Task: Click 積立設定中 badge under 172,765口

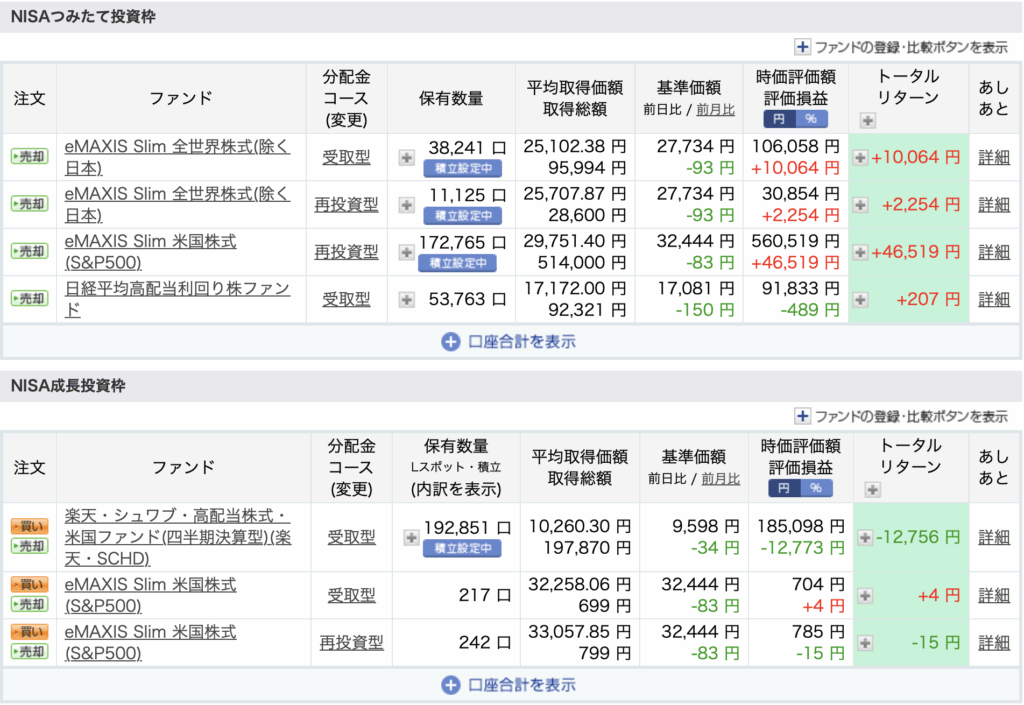Action: (x=457, y=263)
